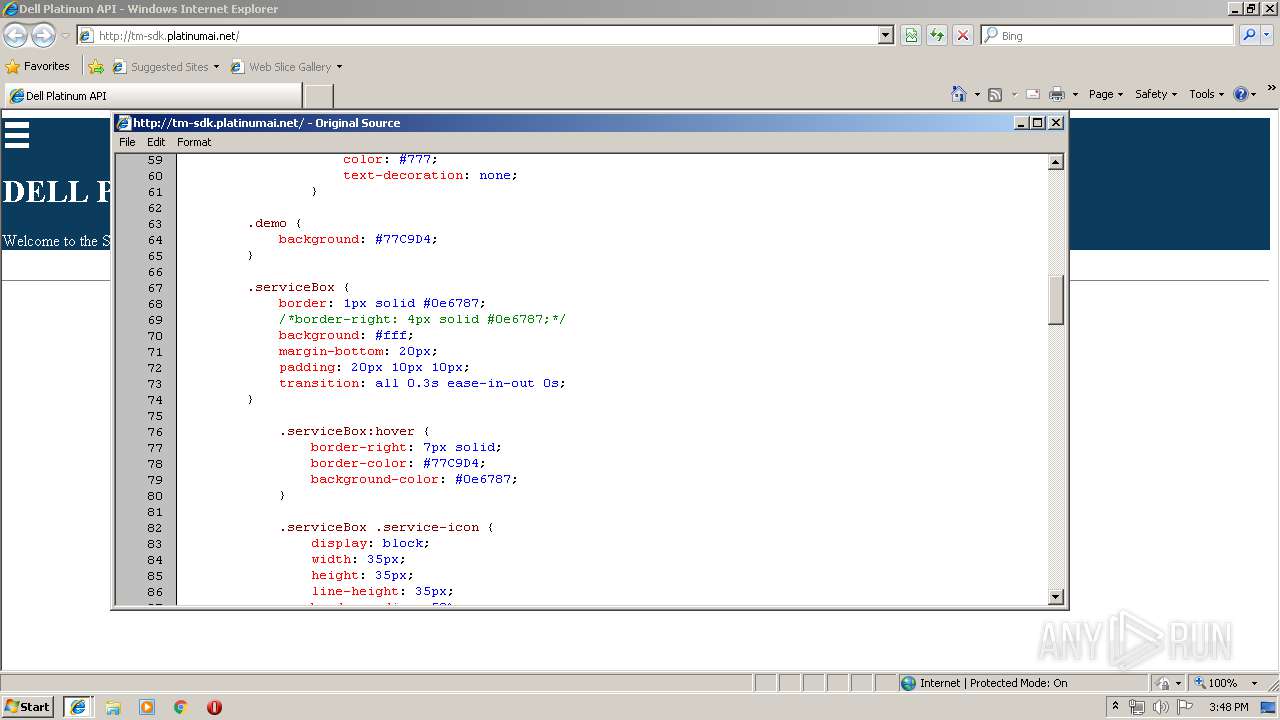Screen dimensions: 1280x720
Task: Open the Safety menu
Action: click(1156, 94)
